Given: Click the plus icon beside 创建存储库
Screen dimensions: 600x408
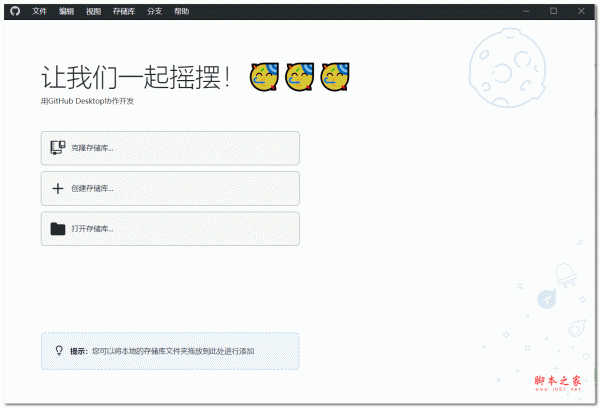Looking at the screenshot, I should pyautogui.click(x=58, y=188).
